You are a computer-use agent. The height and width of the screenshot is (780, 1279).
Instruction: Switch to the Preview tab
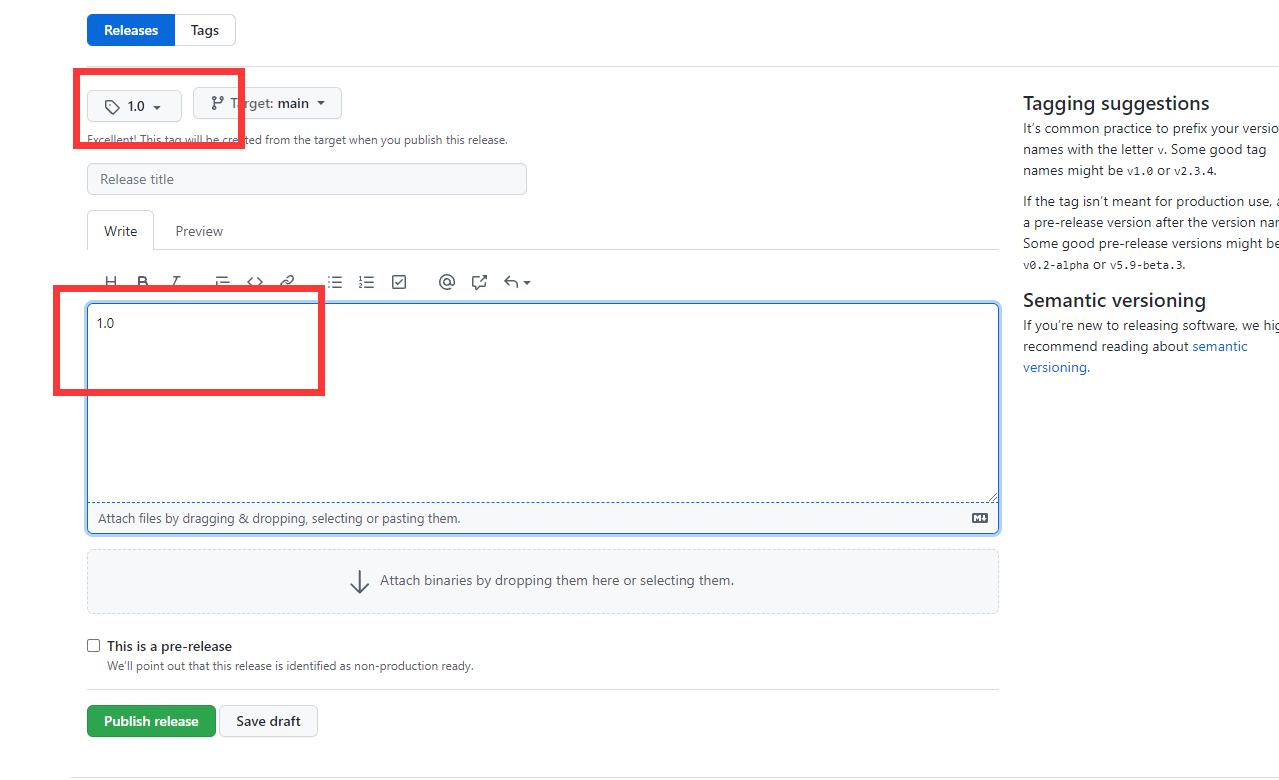coord(199,231)
